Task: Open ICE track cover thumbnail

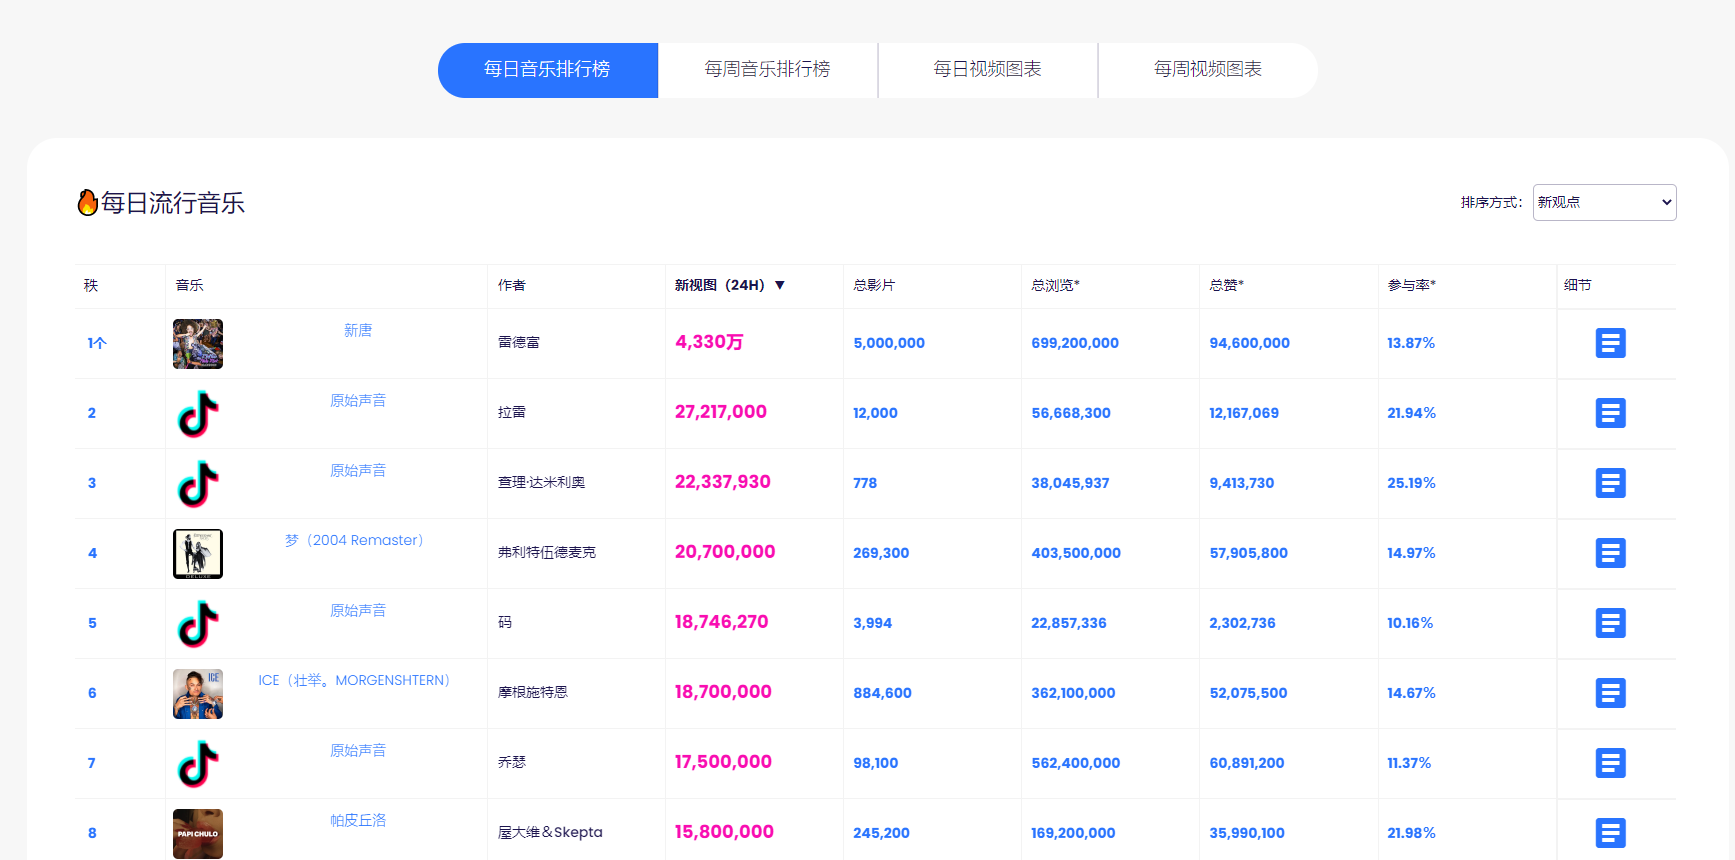Action: [x=198, y=694]
